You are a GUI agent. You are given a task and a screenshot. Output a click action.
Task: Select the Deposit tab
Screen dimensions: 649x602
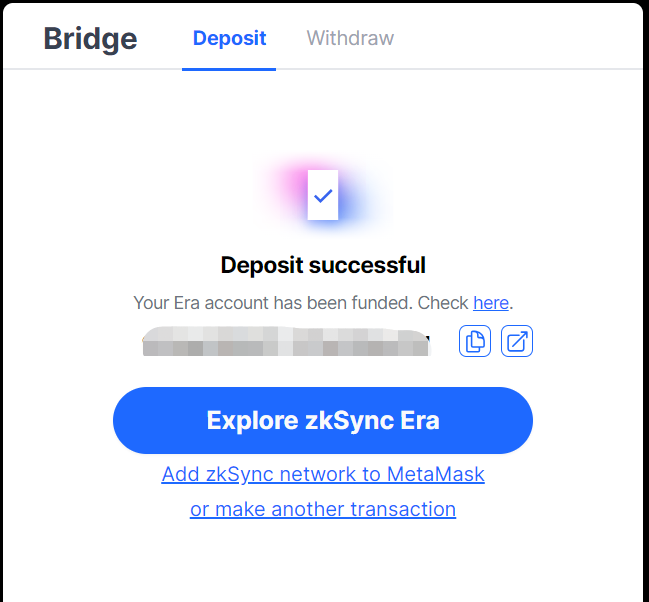point(229,39)
